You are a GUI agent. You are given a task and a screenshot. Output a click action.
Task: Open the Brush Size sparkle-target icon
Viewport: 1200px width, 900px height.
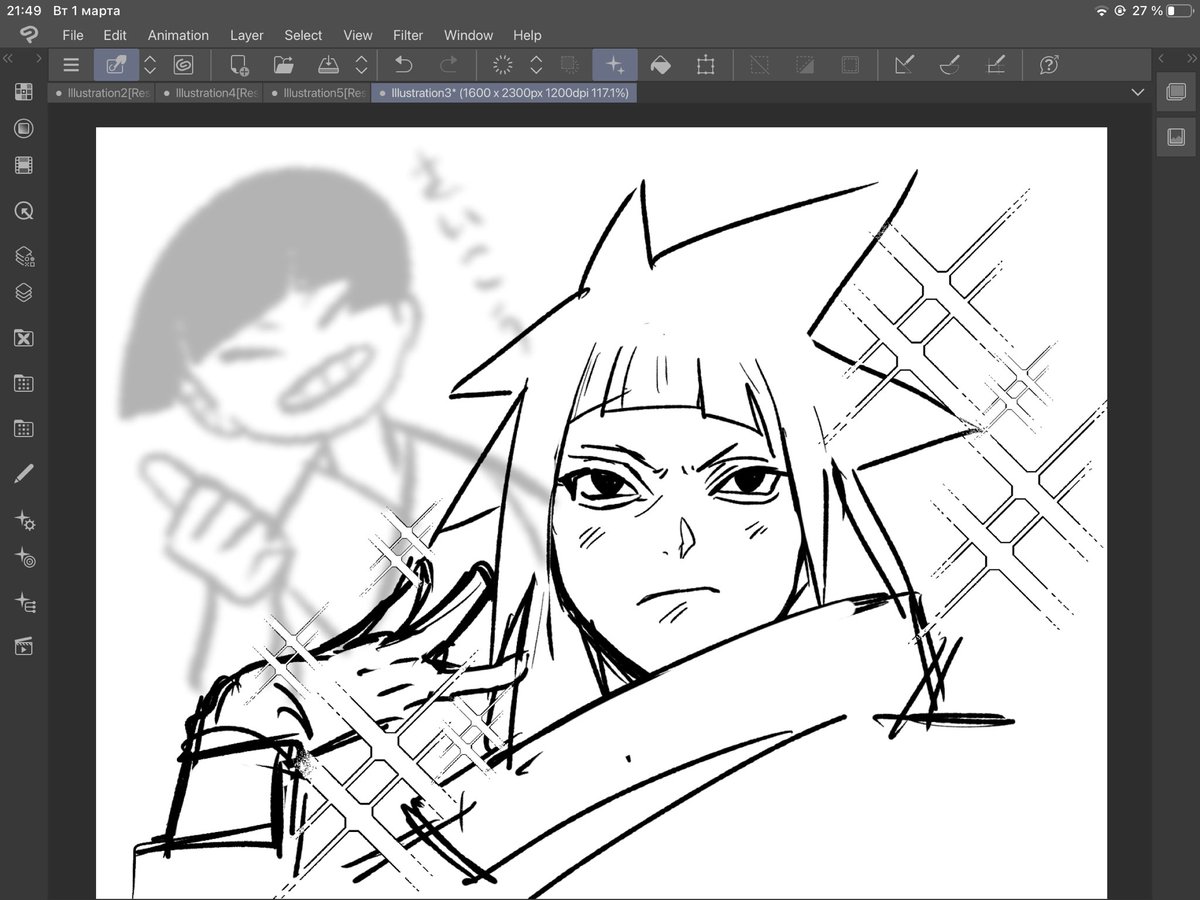tap(24, 557)
